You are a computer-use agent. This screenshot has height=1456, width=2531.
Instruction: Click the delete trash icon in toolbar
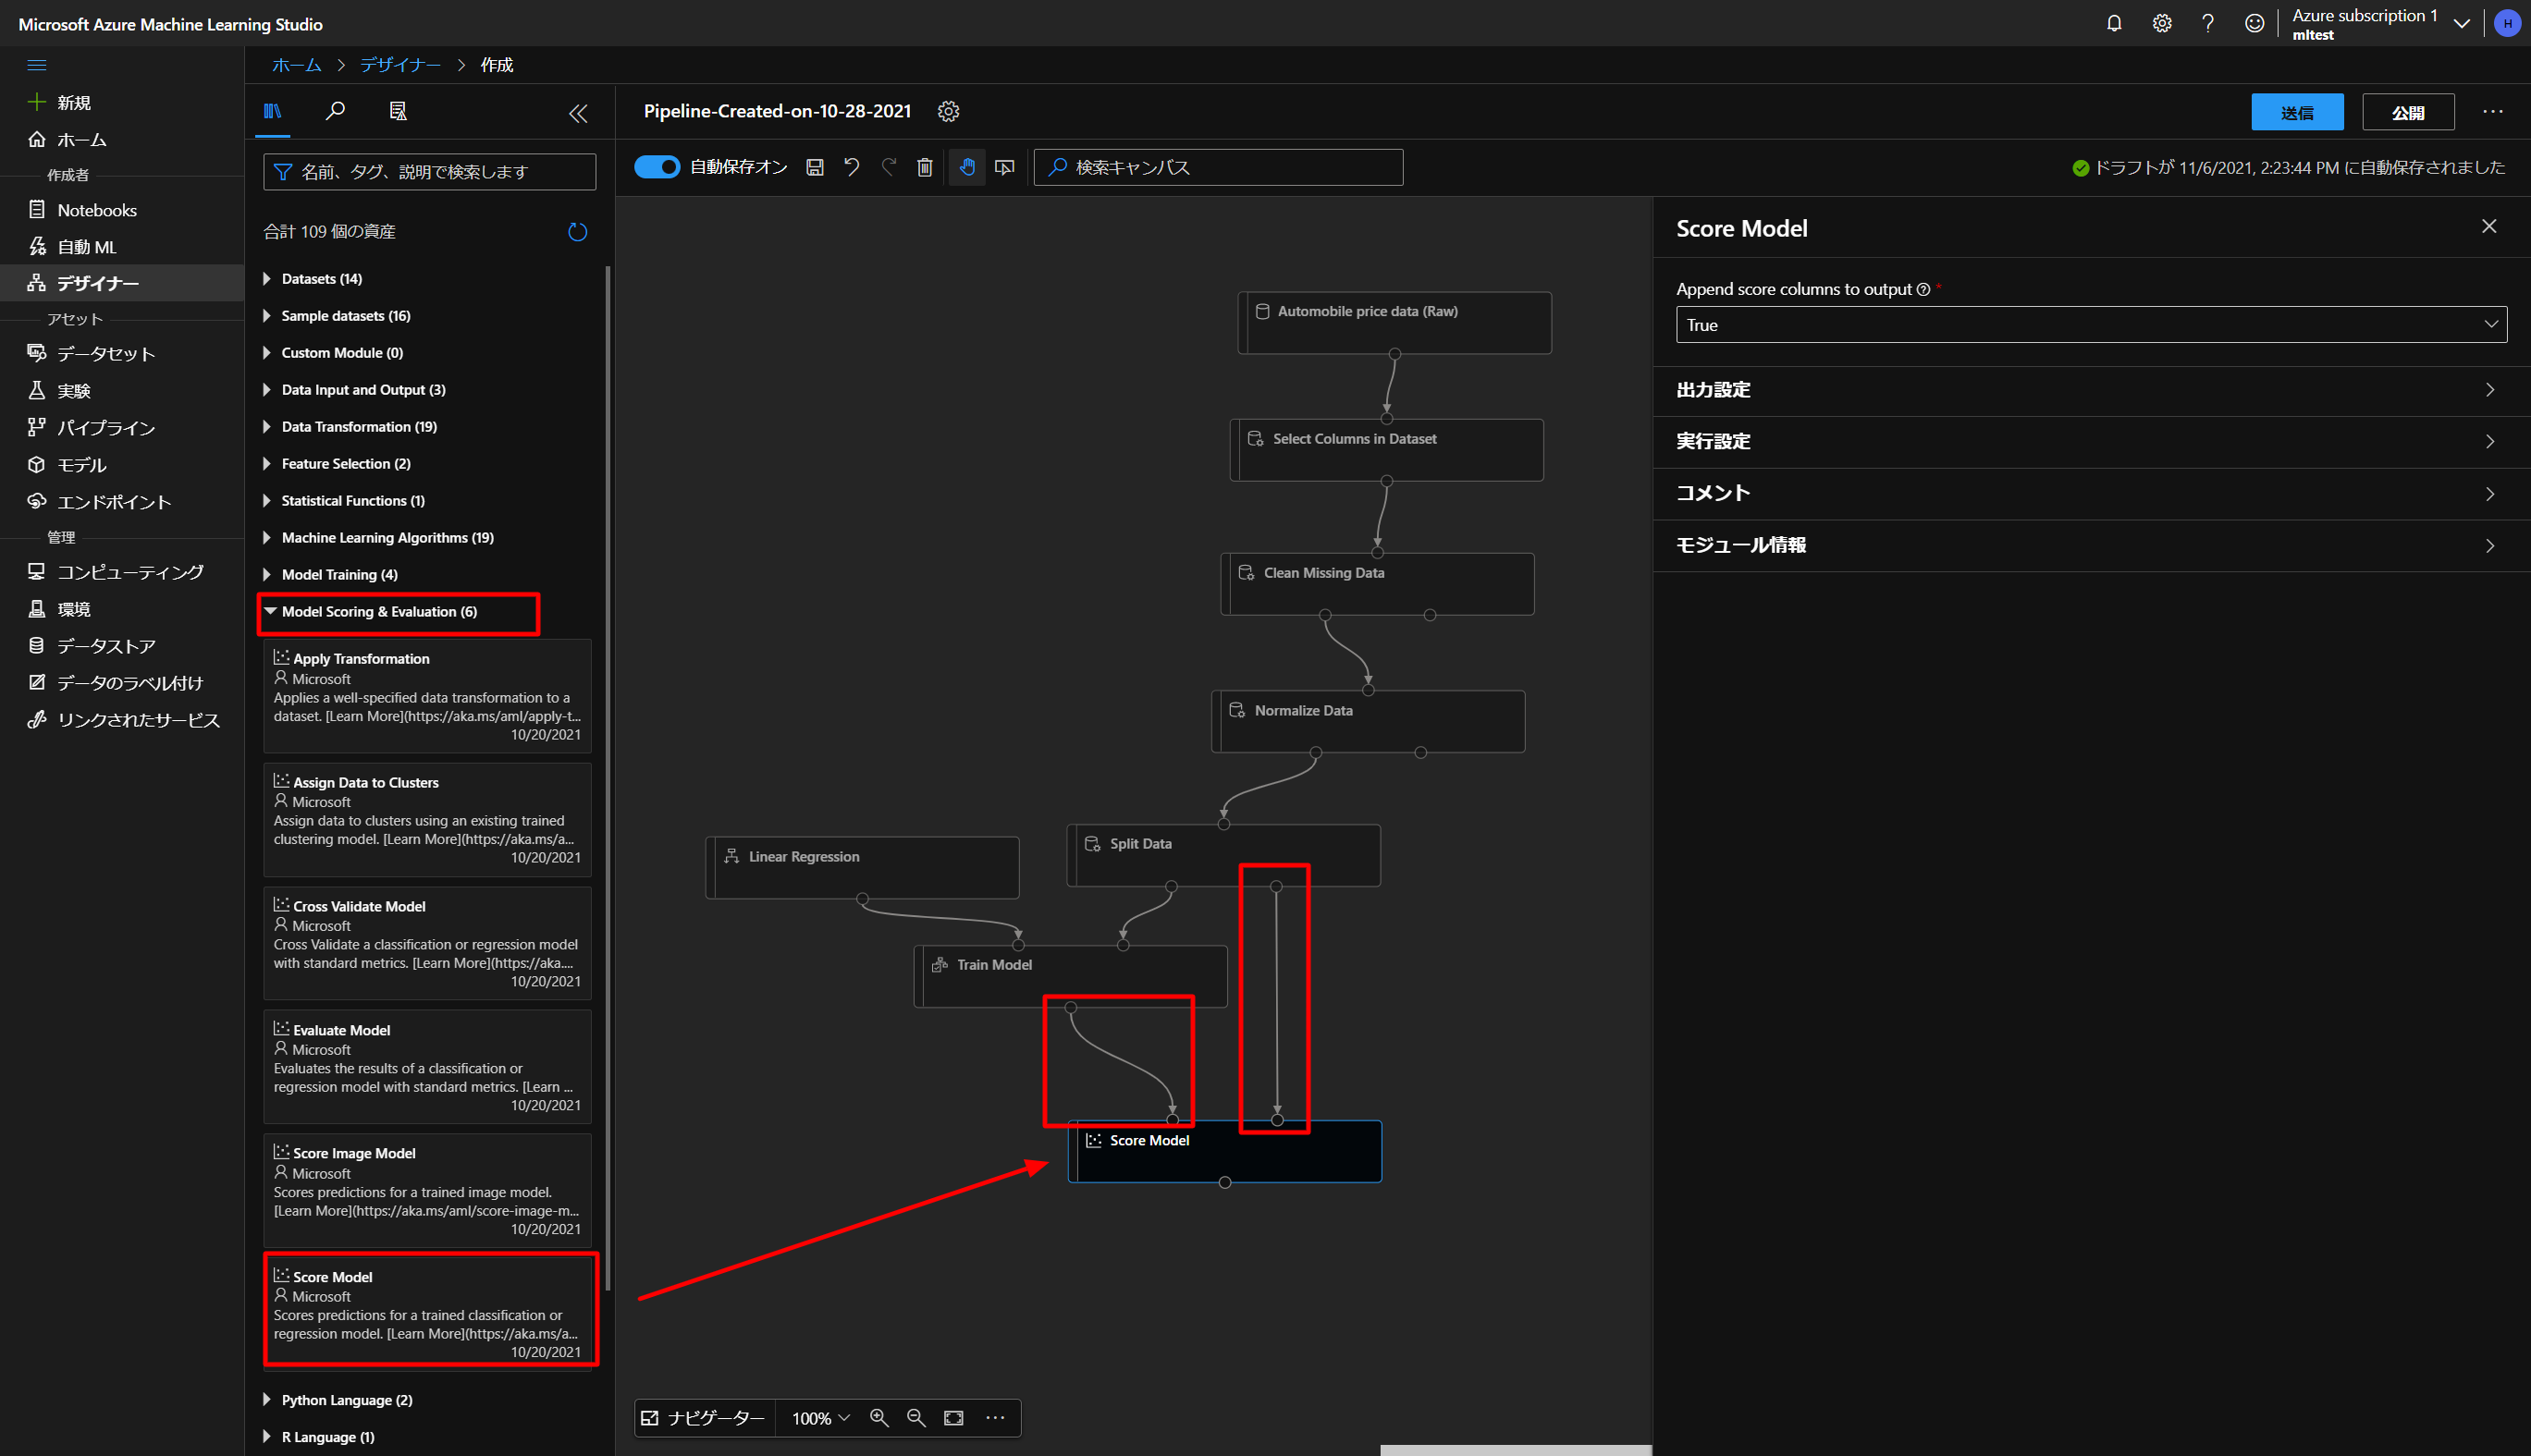(925, 167)
